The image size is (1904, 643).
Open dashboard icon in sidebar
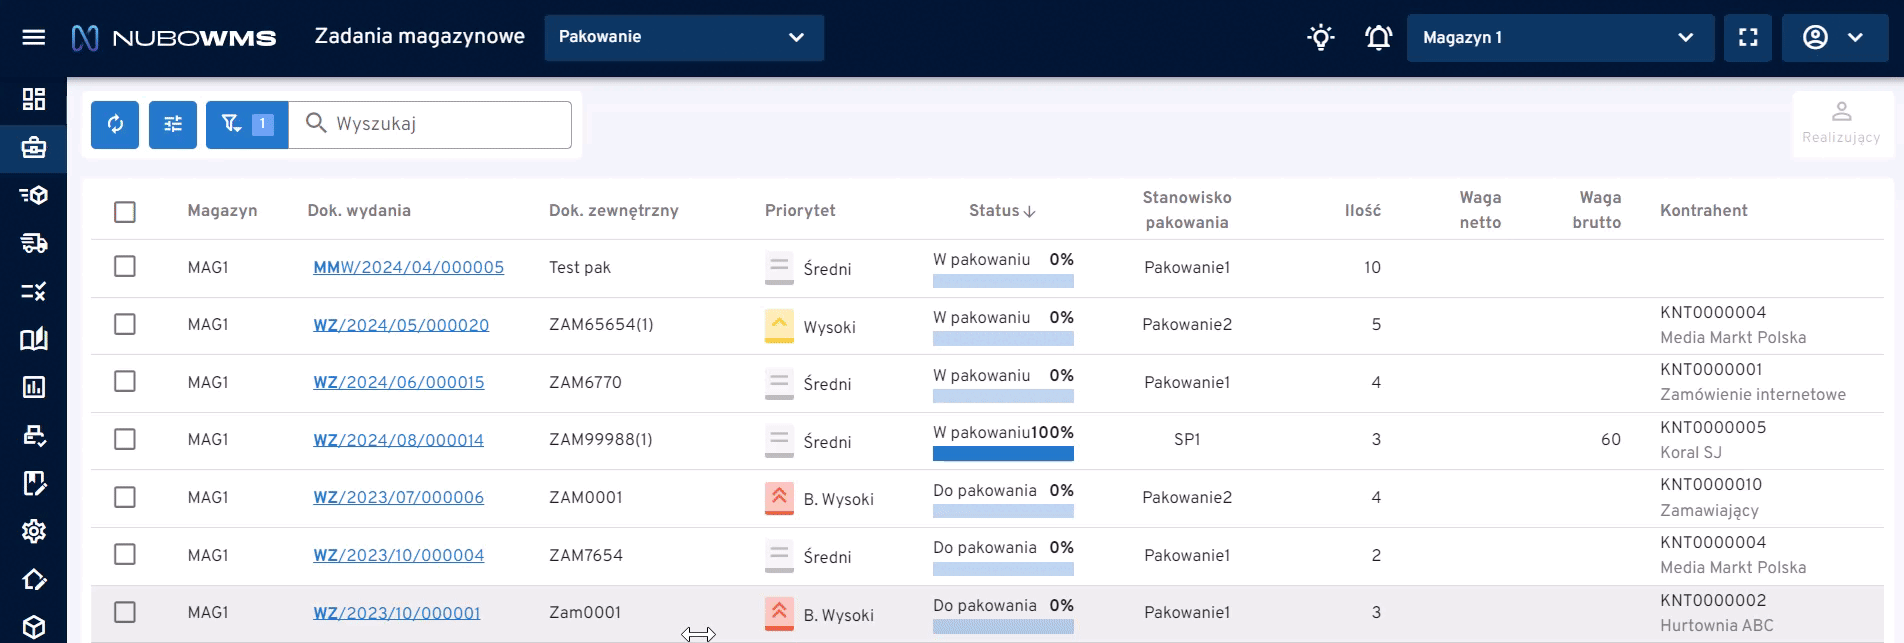[x=34, y=99]
